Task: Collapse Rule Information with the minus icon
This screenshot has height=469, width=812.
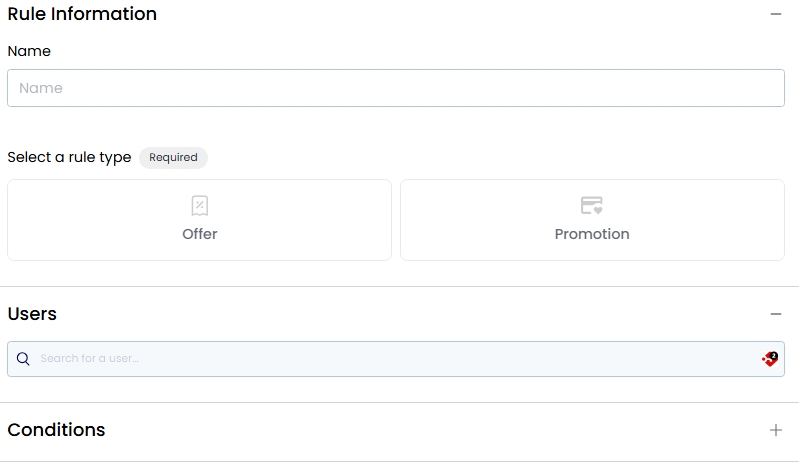Action: [x=775, y=15]
